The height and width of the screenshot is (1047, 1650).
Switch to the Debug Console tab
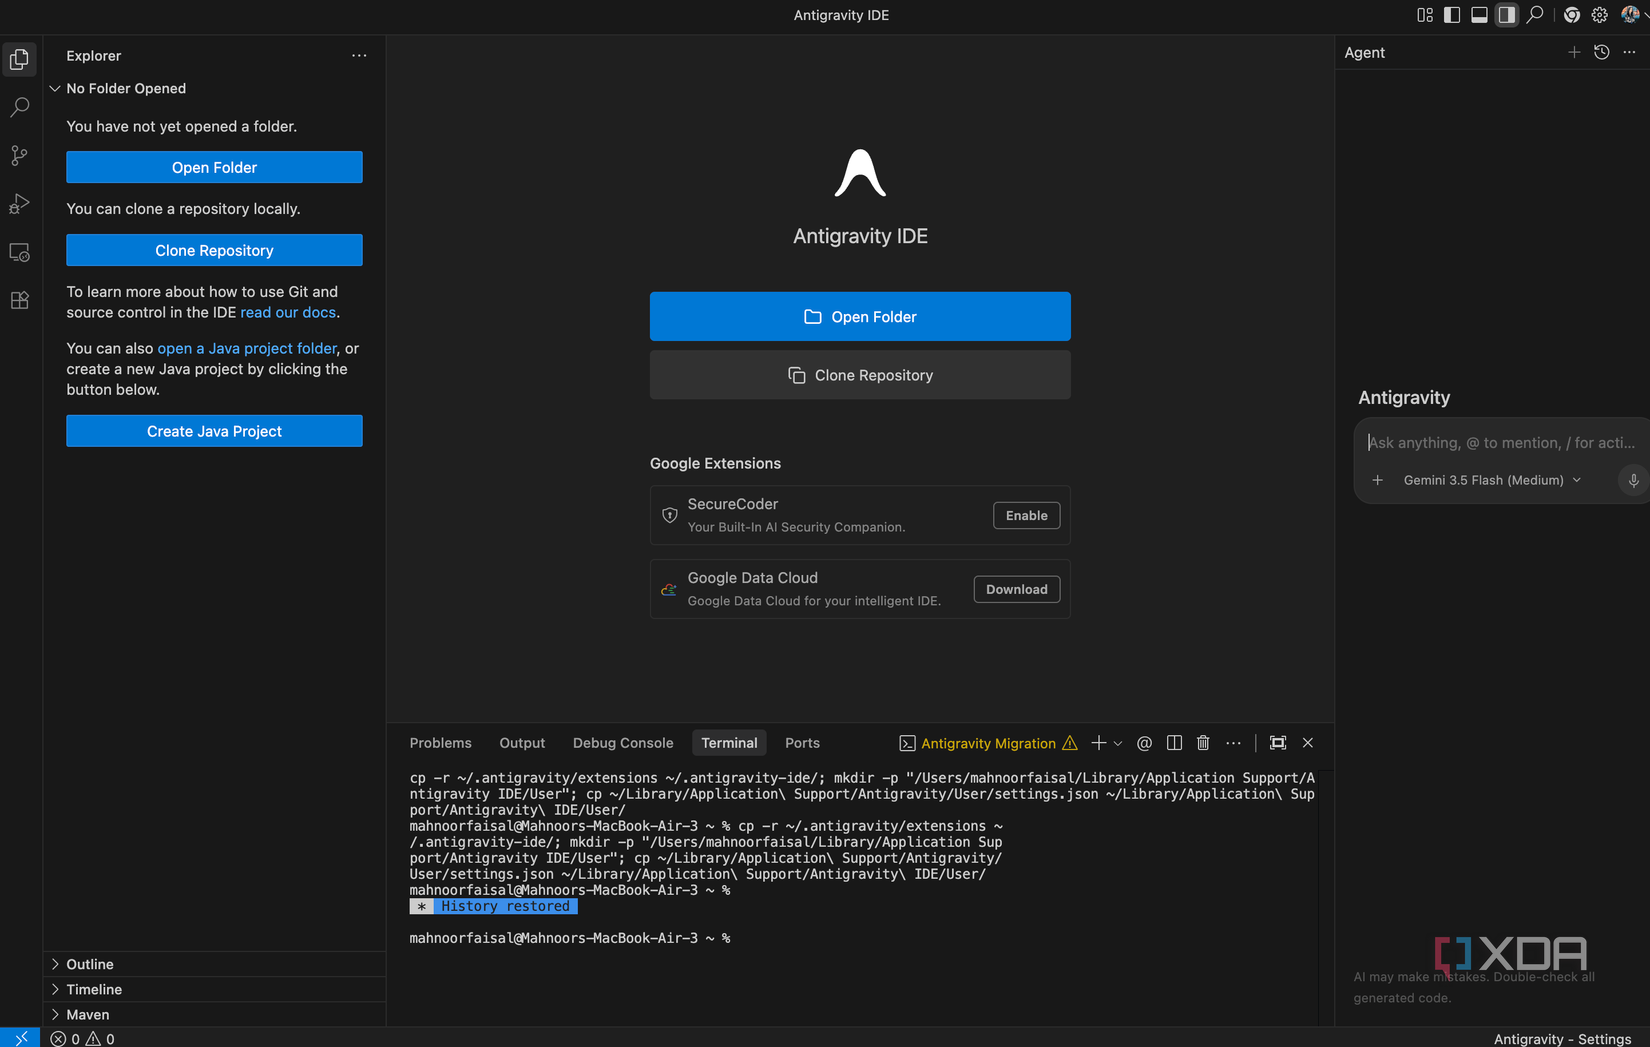point(623,743)
